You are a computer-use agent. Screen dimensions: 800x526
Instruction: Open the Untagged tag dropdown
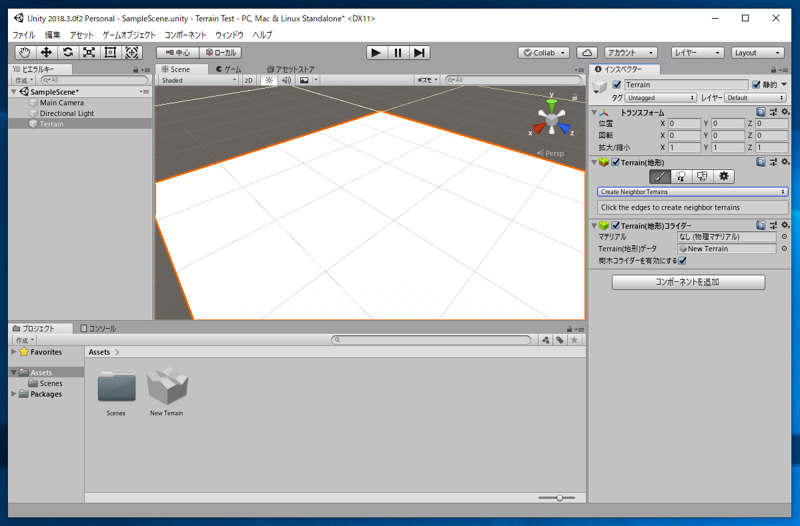pyautogui.click(x=660, y=97)
